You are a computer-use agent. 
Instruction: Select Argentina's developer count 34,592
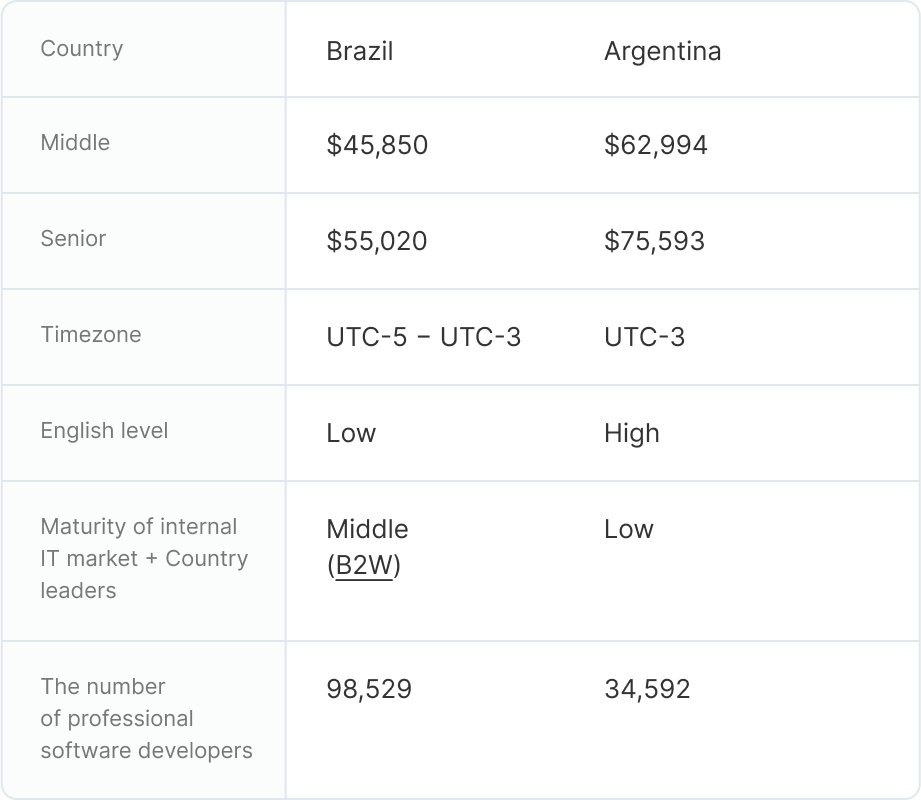(x=647, y=689)
